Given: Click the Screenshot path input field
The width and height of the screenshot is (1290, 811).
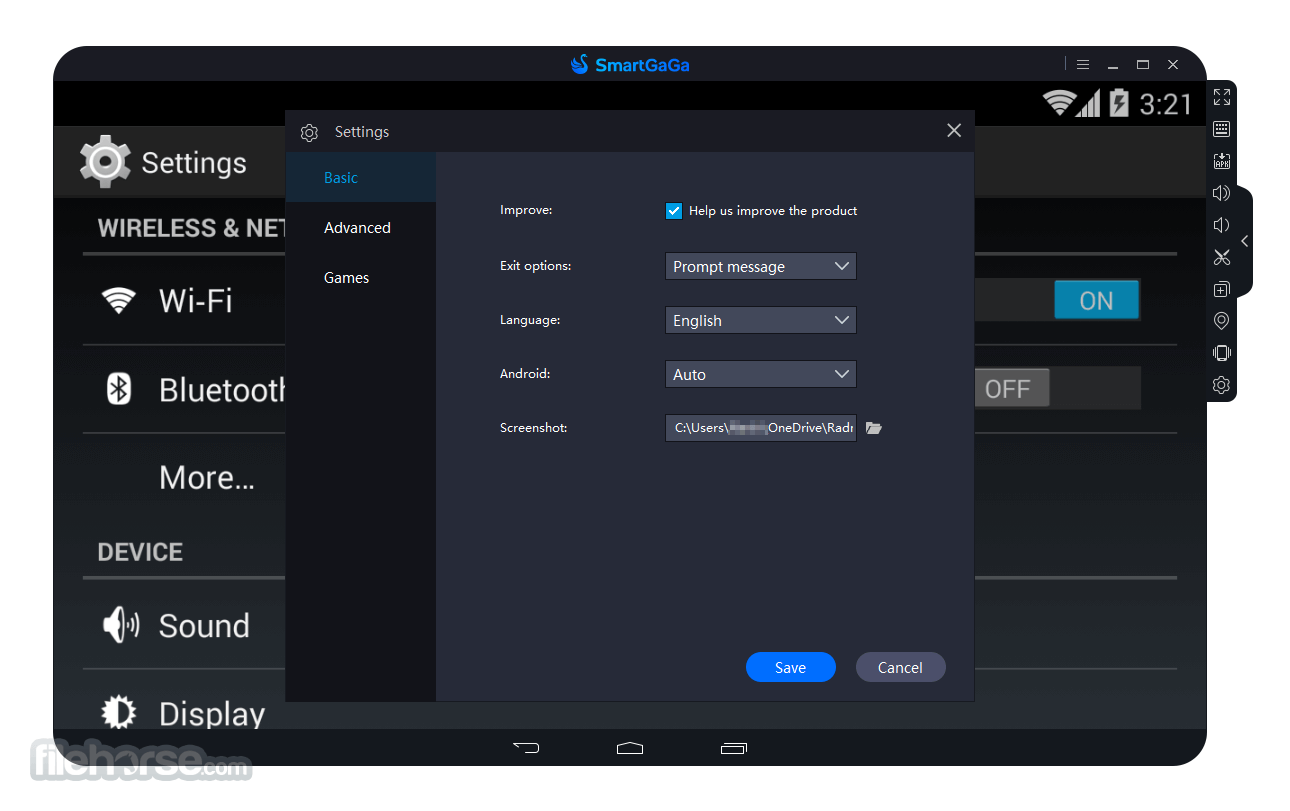Looking at the screenshot, I should click(761, 428).
